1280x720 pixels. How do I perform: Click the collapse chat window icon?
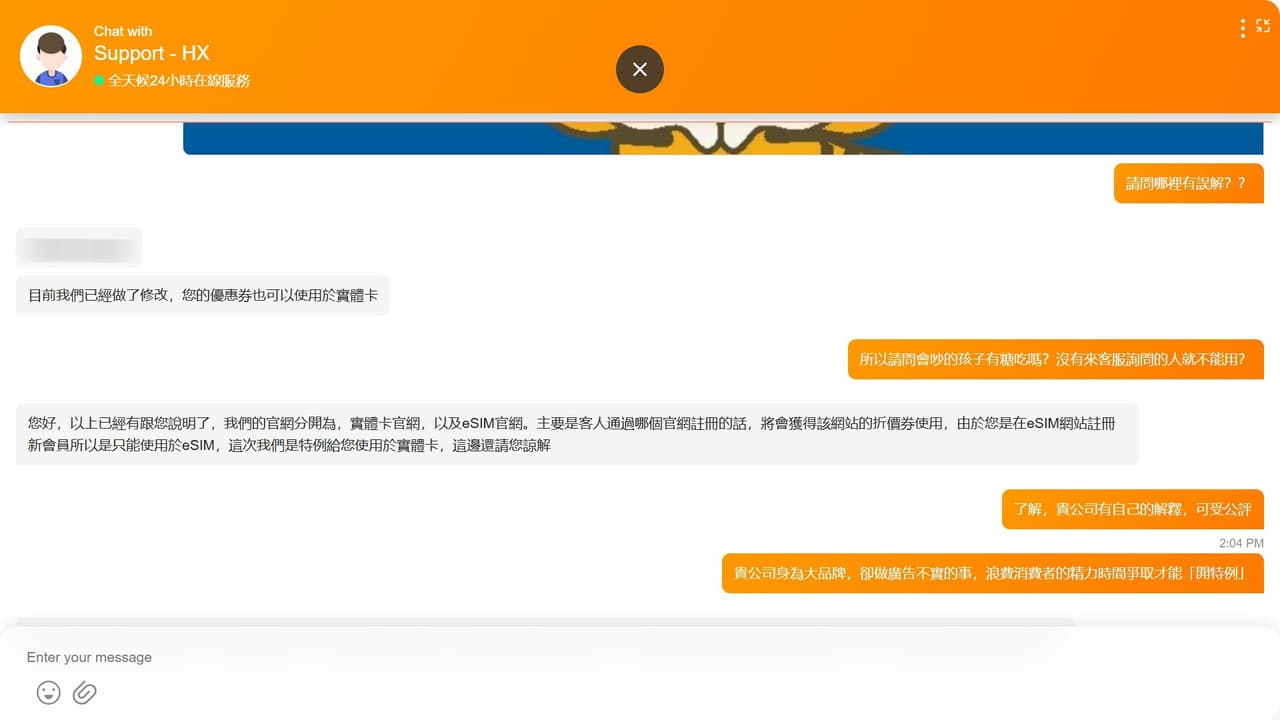click(x=1263, y=26)
